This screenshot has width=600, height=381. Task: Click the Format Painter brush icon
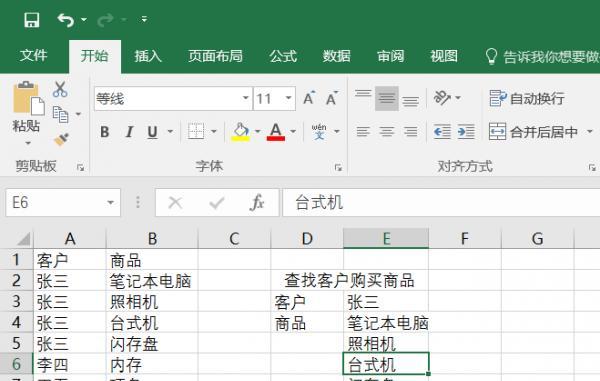(61, 140)
